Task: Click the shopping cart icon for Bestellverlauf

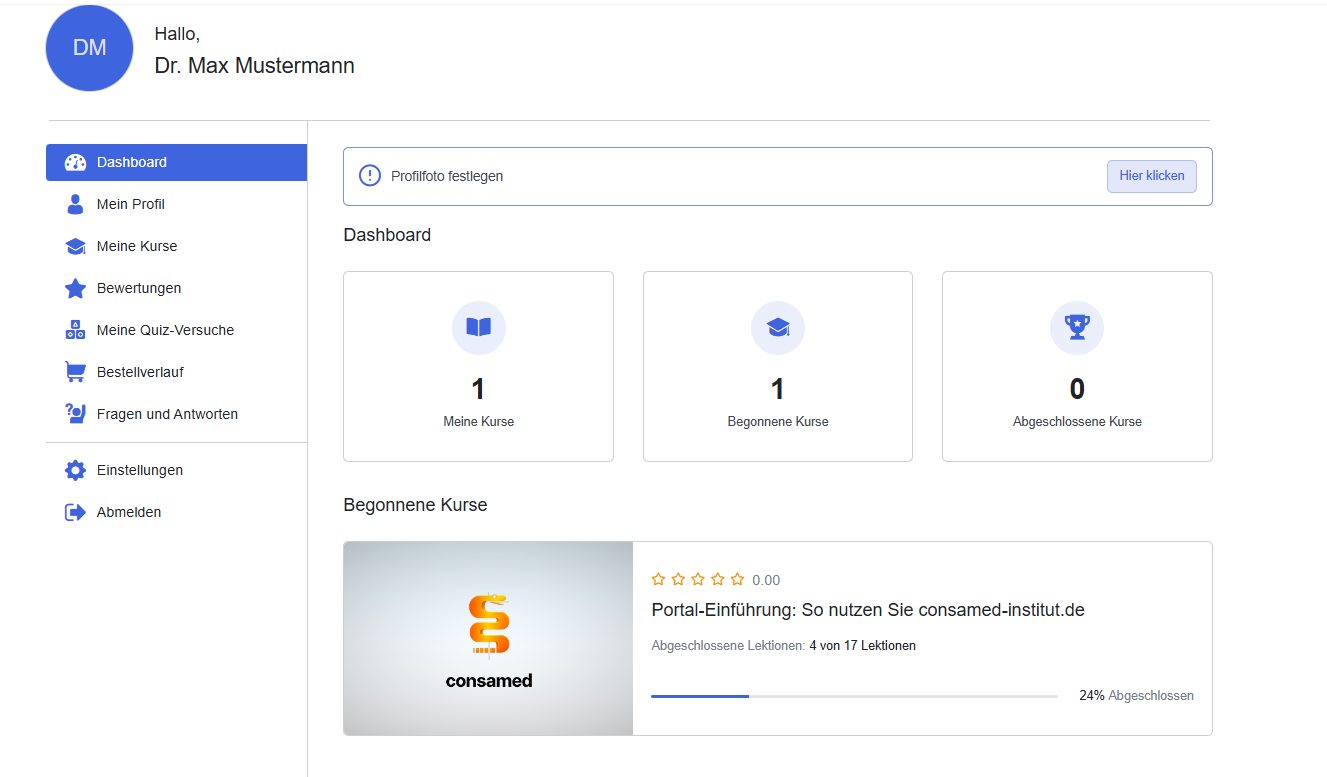Action: coord(75,372)
